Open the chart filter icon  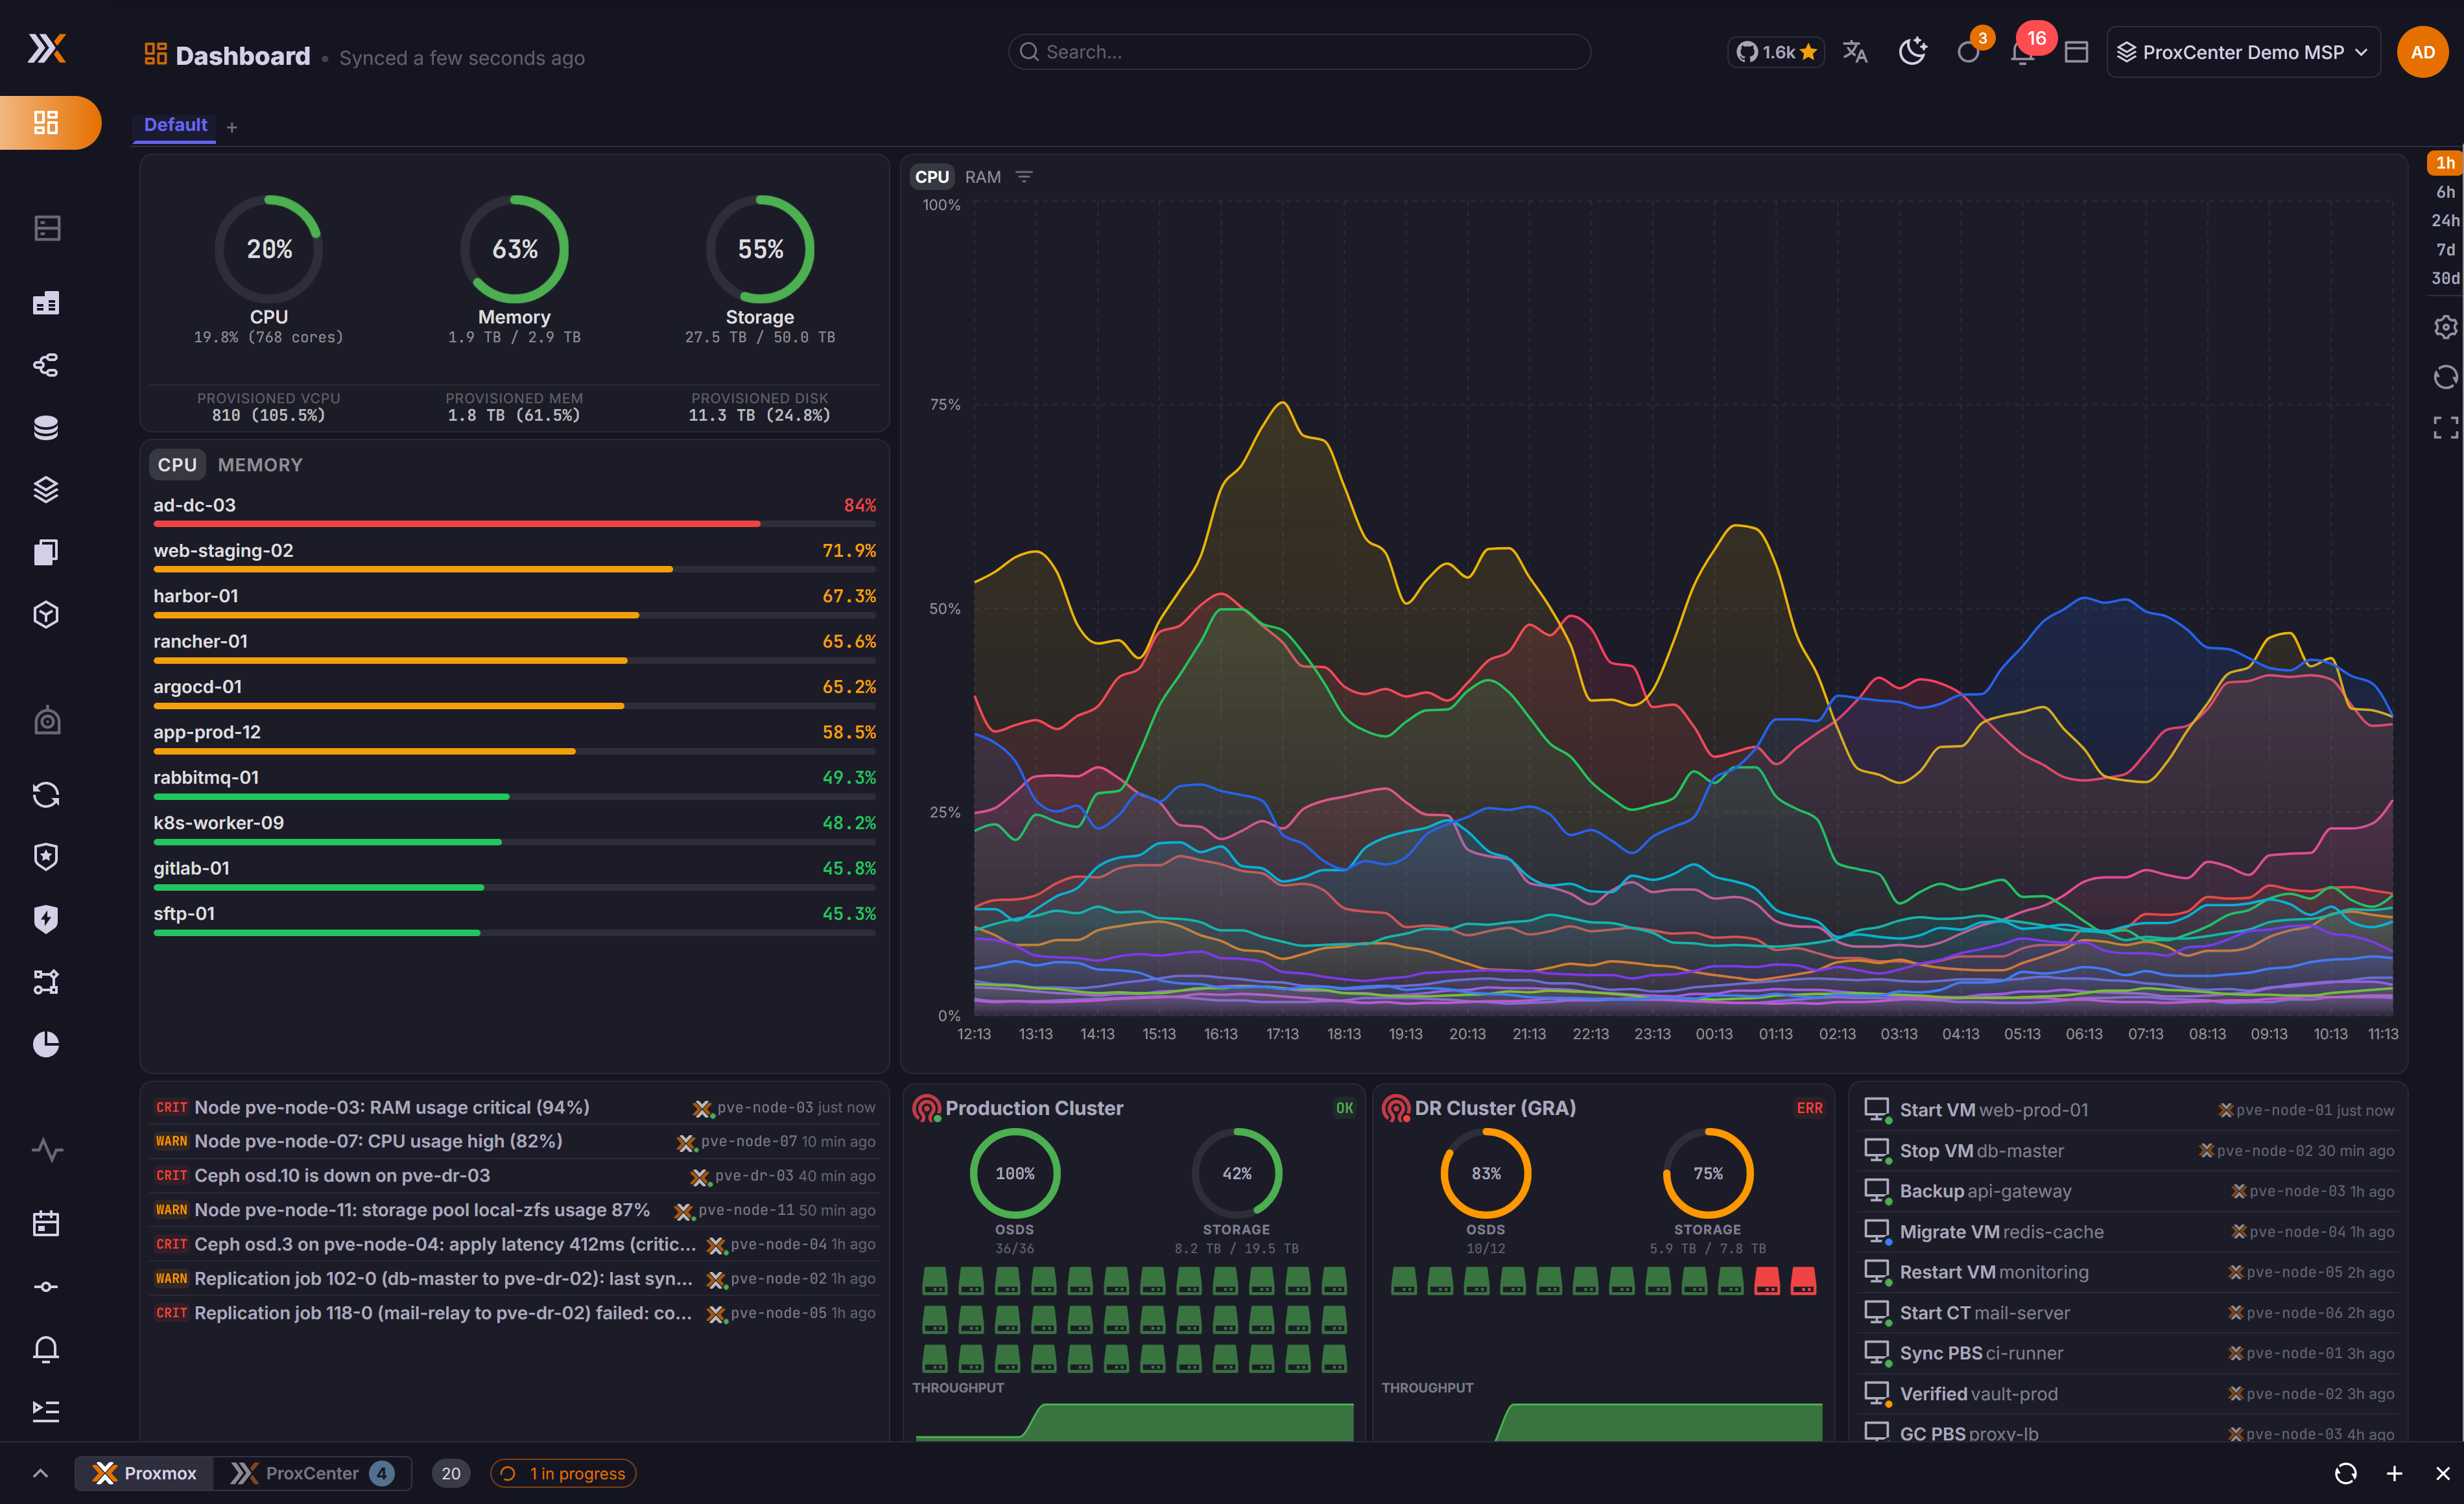tap(1024, 177)
